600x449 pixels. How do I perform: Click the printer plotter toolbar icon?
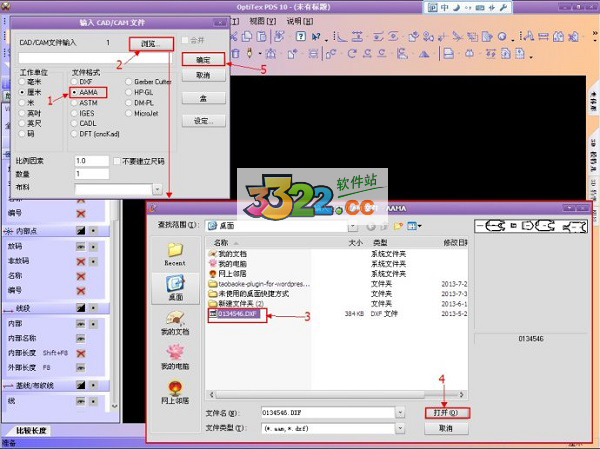448,54
